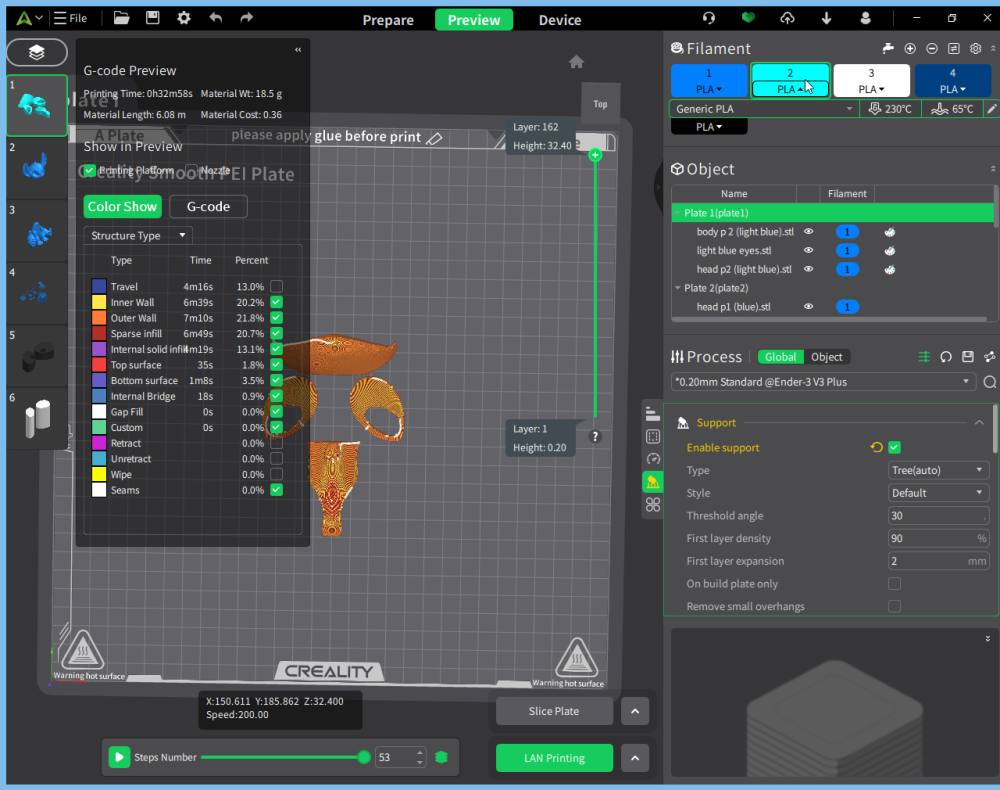
Task: Switch to the Device tab
Action: point(559,20)
